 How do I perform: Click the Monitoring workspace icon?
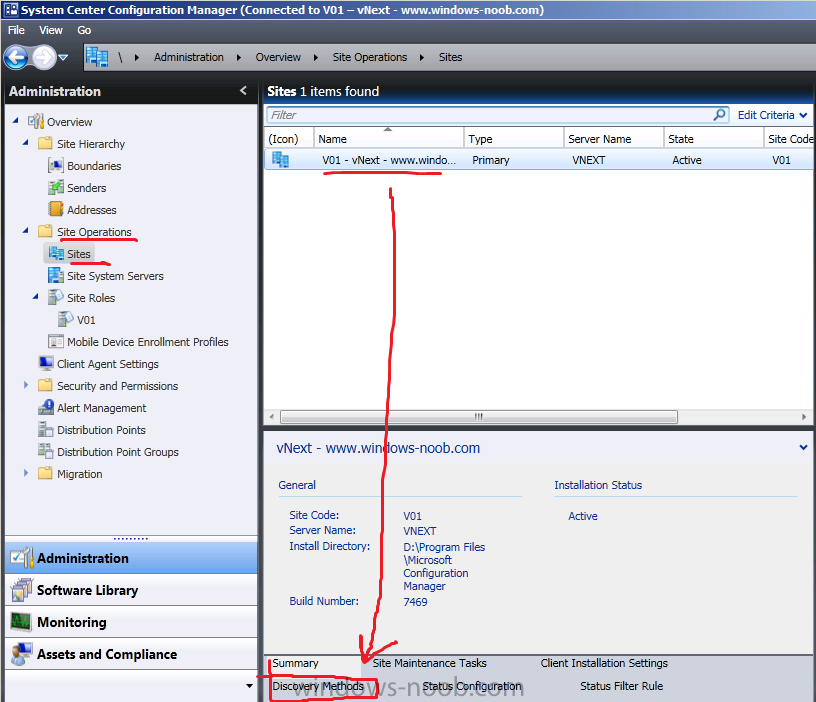coord(21,622)
